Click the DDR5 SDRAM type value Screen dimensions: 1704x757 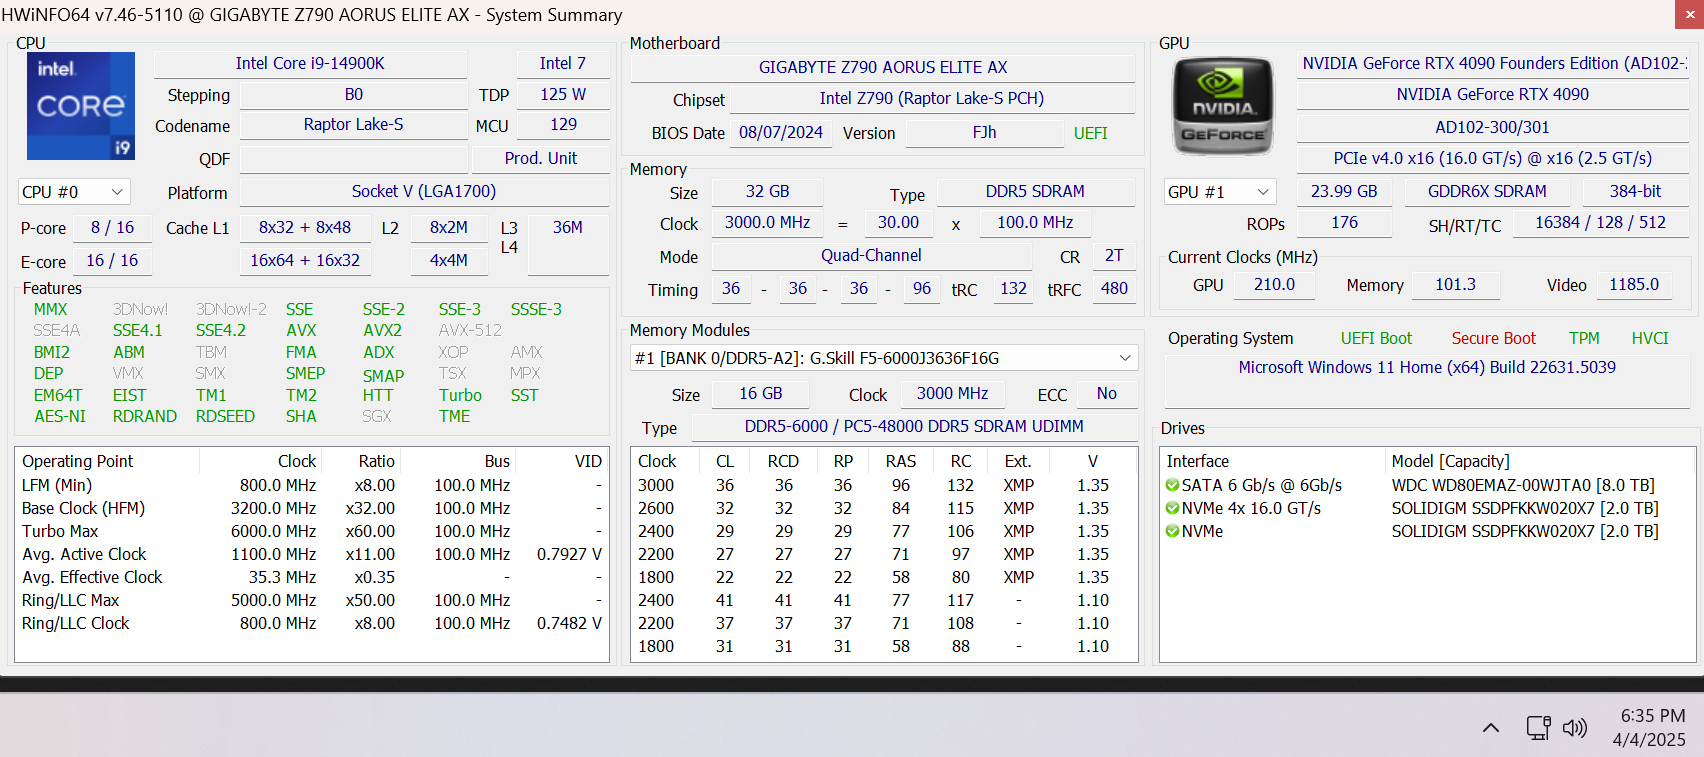[1035, 191]
